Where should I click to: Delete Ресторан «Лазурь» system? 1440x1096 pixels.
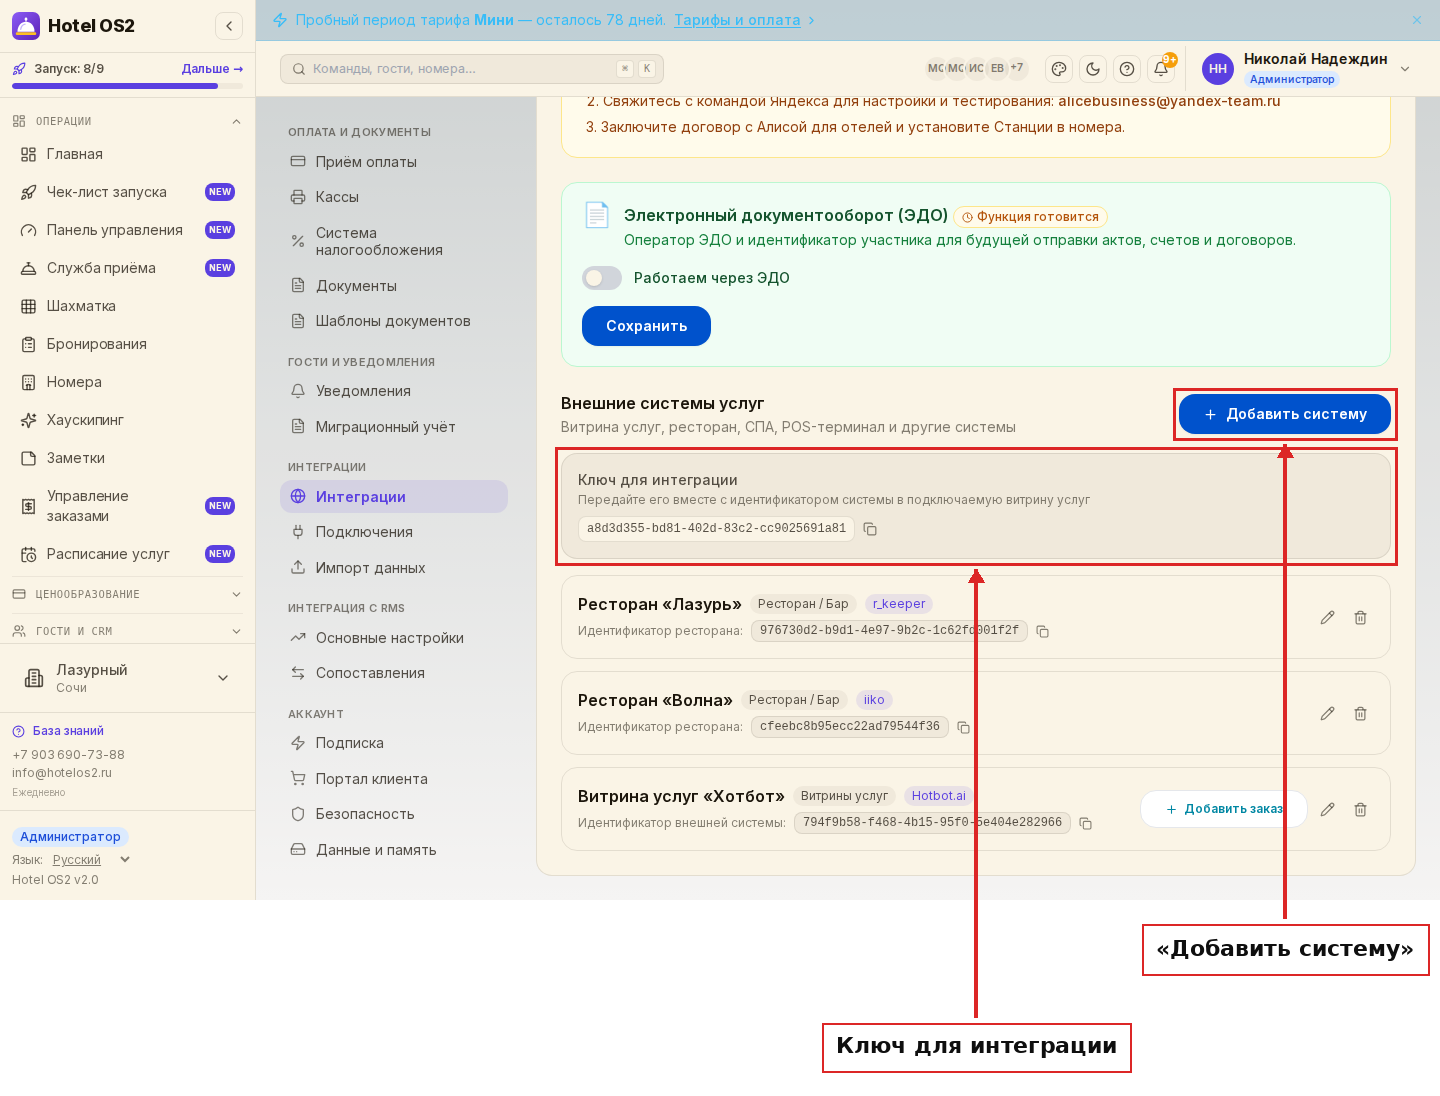(1361, 618)
